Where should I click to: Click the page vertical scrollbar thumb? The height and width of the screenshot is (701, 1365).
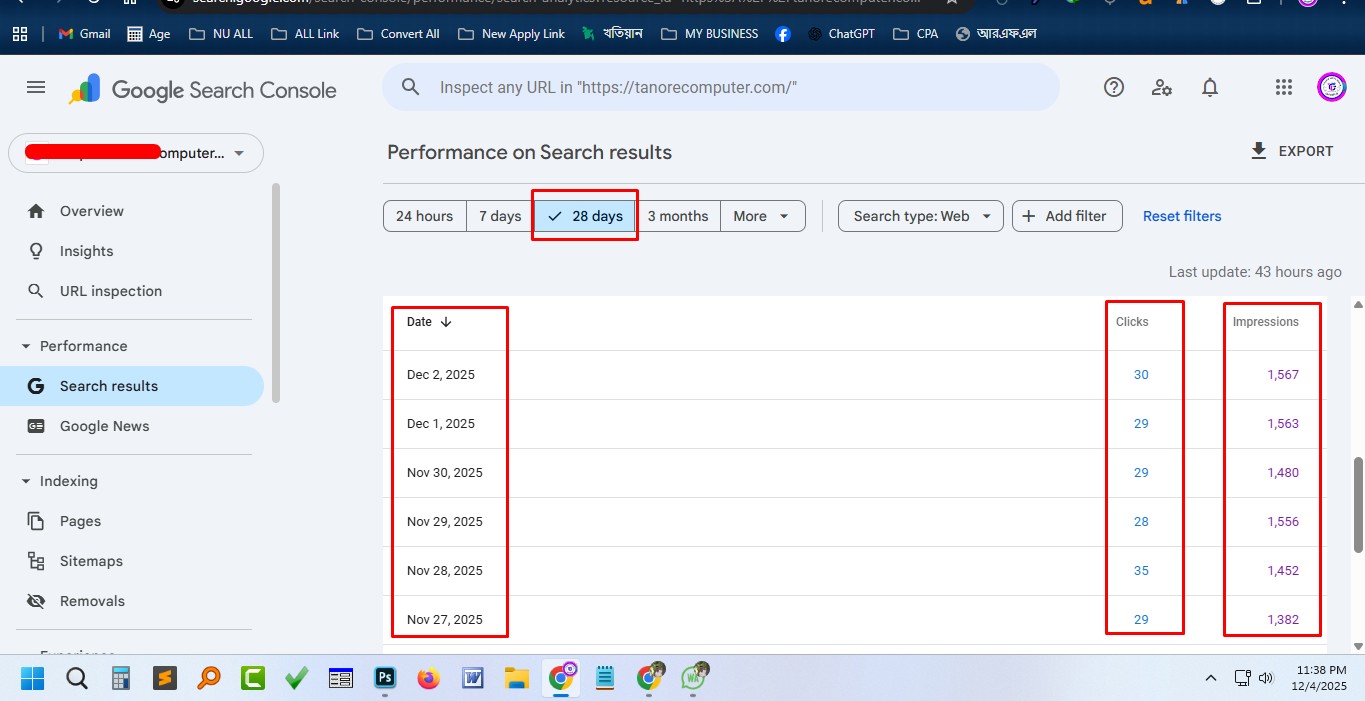click(x=1357, y=505)
